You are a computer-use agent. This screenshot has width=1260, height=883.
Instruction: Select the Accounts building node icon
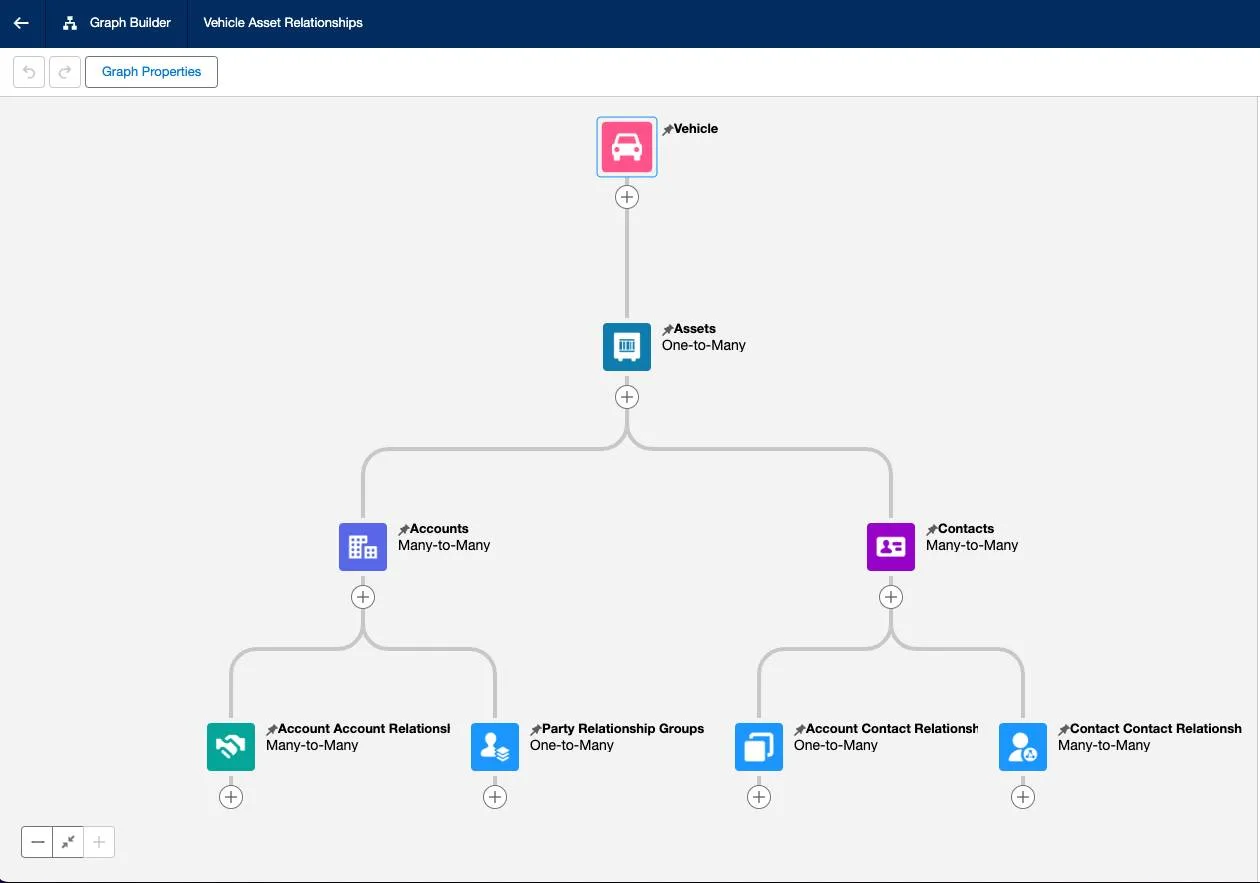point(363,547)
